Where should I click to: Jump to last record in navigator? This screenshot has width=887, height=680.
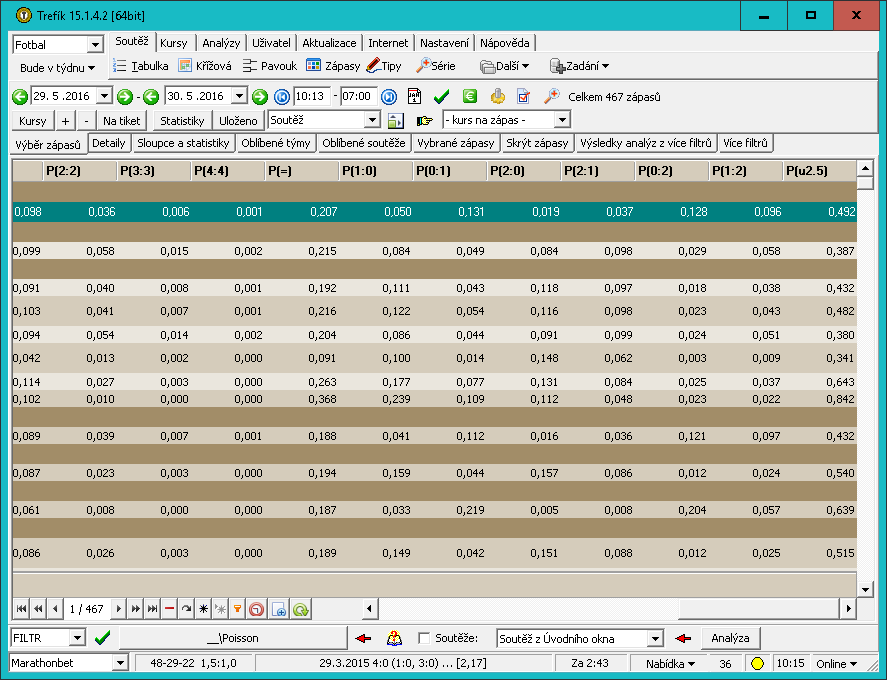153,609
